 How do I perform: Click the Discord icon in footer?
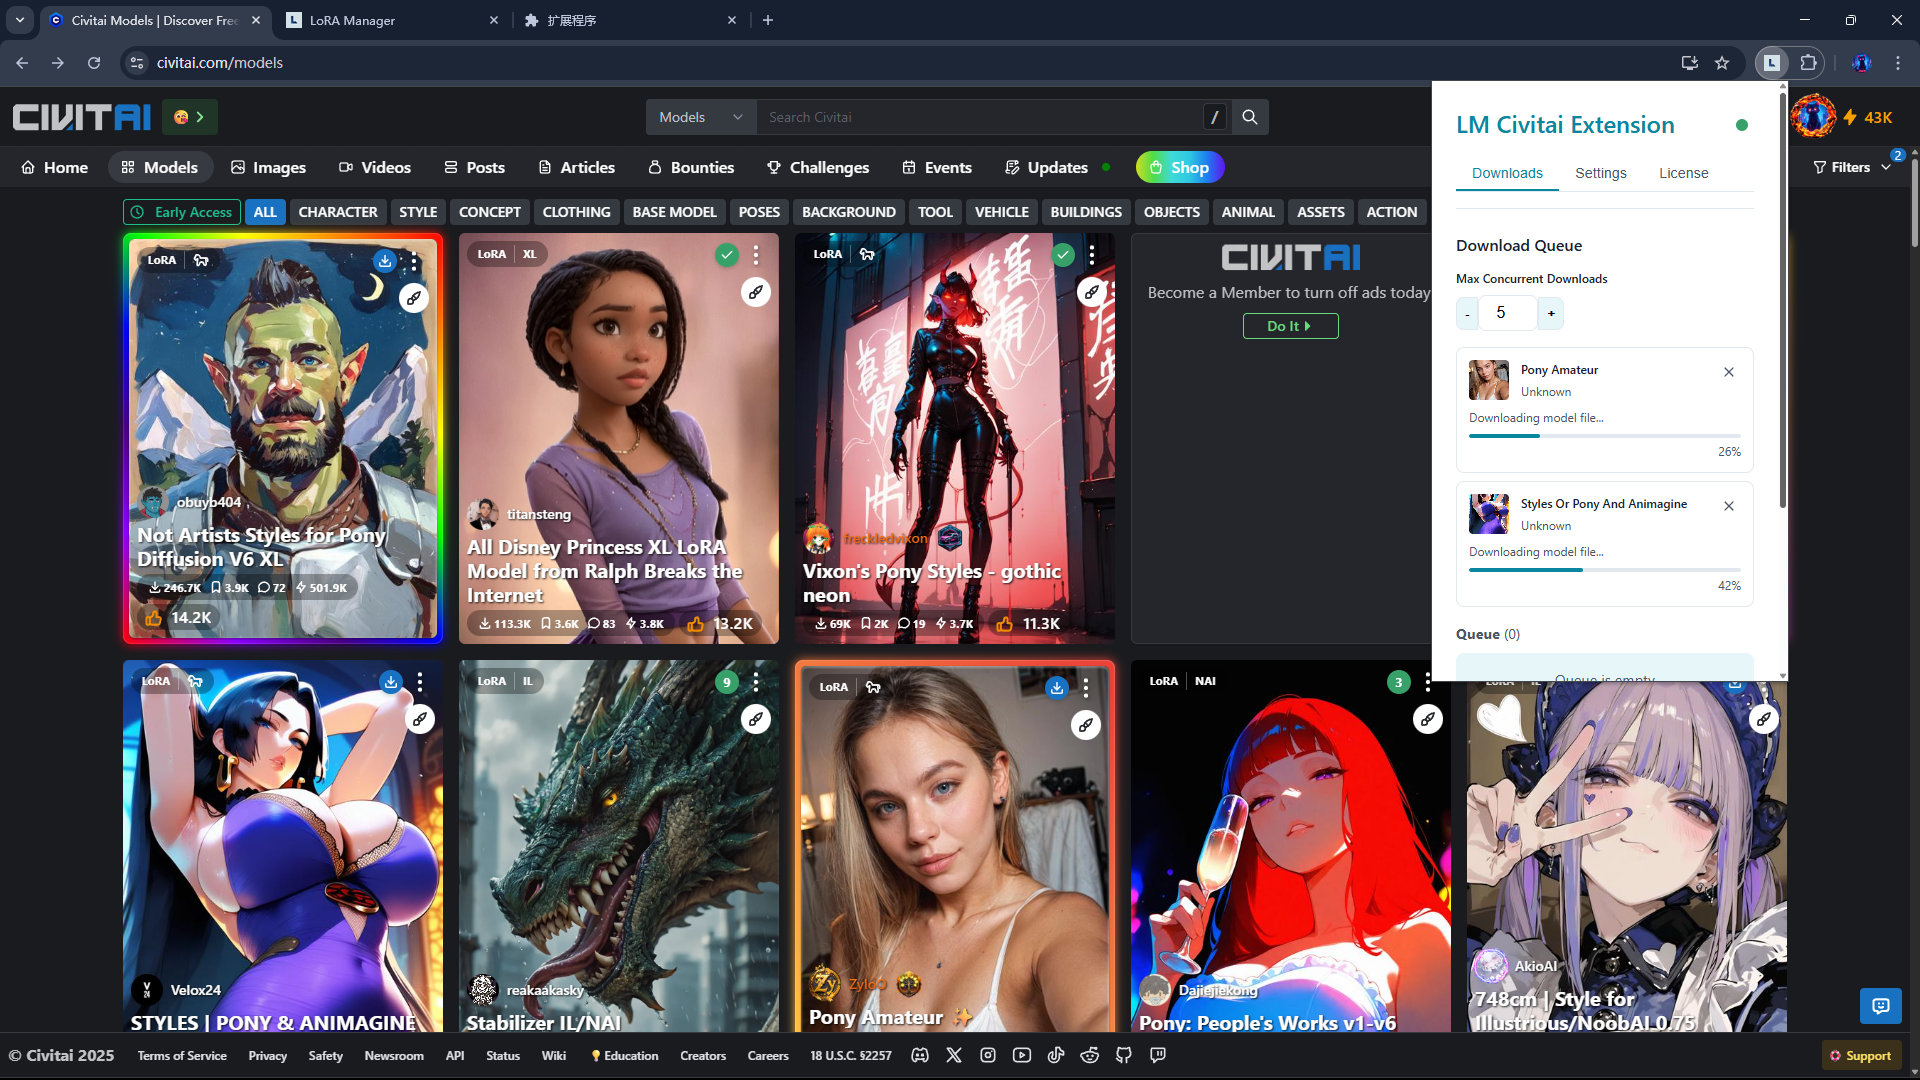pyautogui.click(x=920, y=1056)
